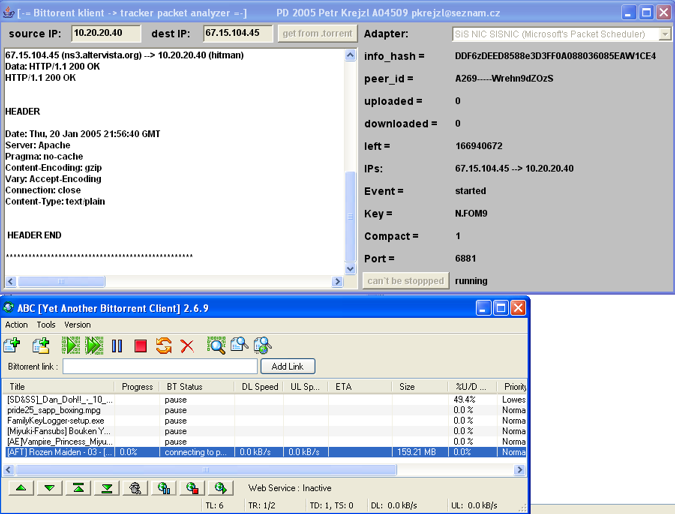
Task: Click the torrent list scrollbar left arrow
Action: (9, 470)
